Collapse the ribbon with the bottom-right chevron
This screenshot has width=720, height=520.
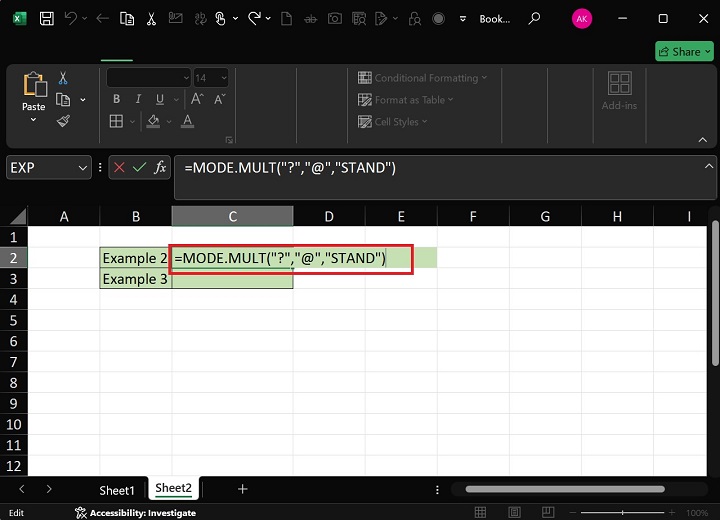click(703, 140)
